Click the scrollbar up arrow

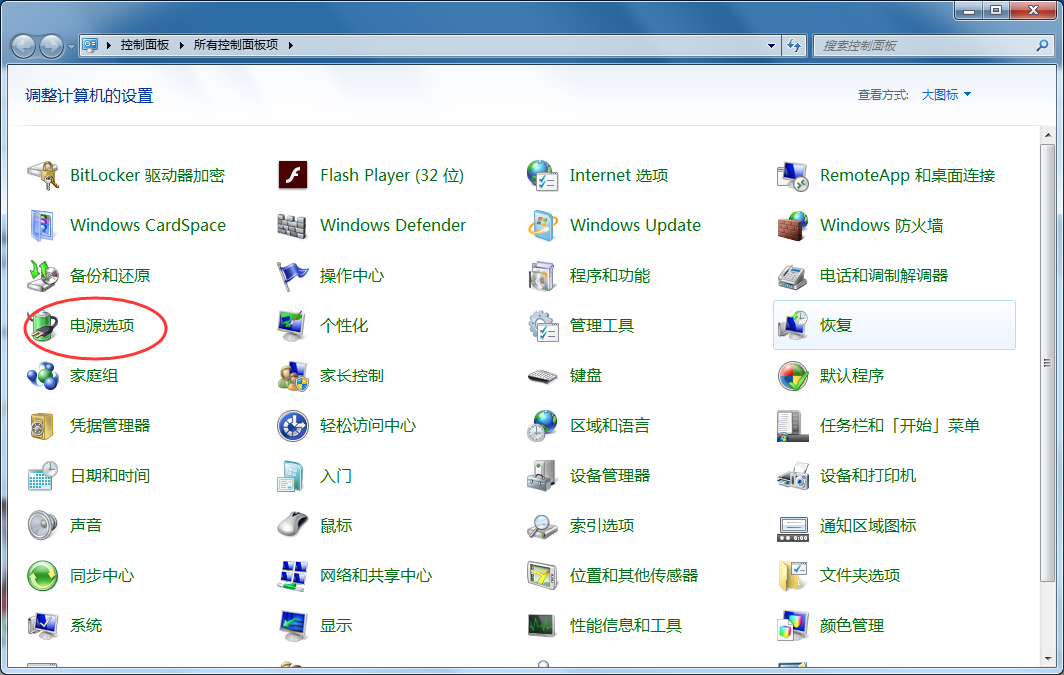pos(1048,136)
